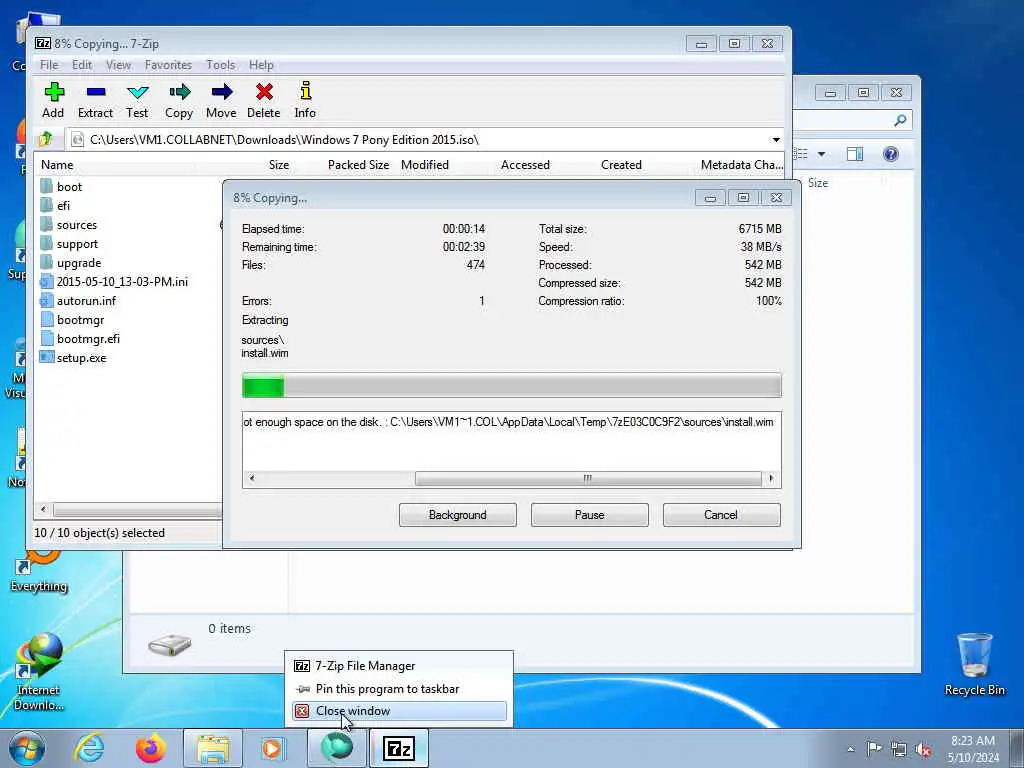Viewport: 1024px width, 768px height.
Task: Show hidden system tray icons
Action: point(850,749)
